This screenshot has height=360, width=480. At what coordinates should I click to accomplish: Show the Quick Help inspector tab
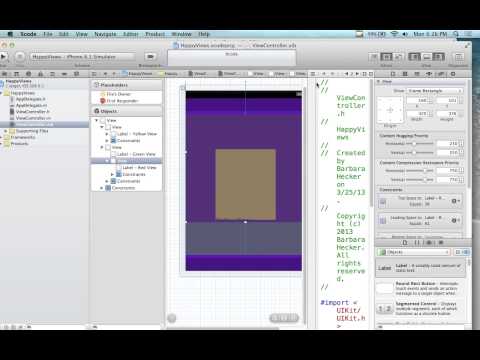(x=405, y=74)
